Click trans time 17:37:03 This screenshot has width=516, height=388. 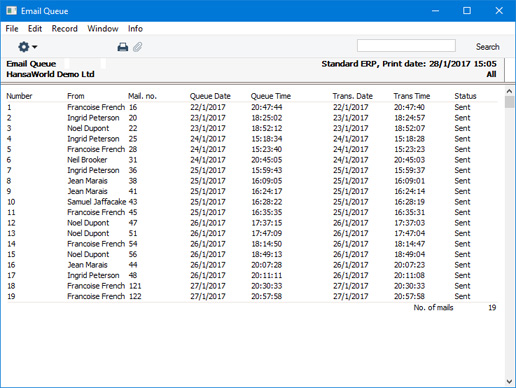410,223
